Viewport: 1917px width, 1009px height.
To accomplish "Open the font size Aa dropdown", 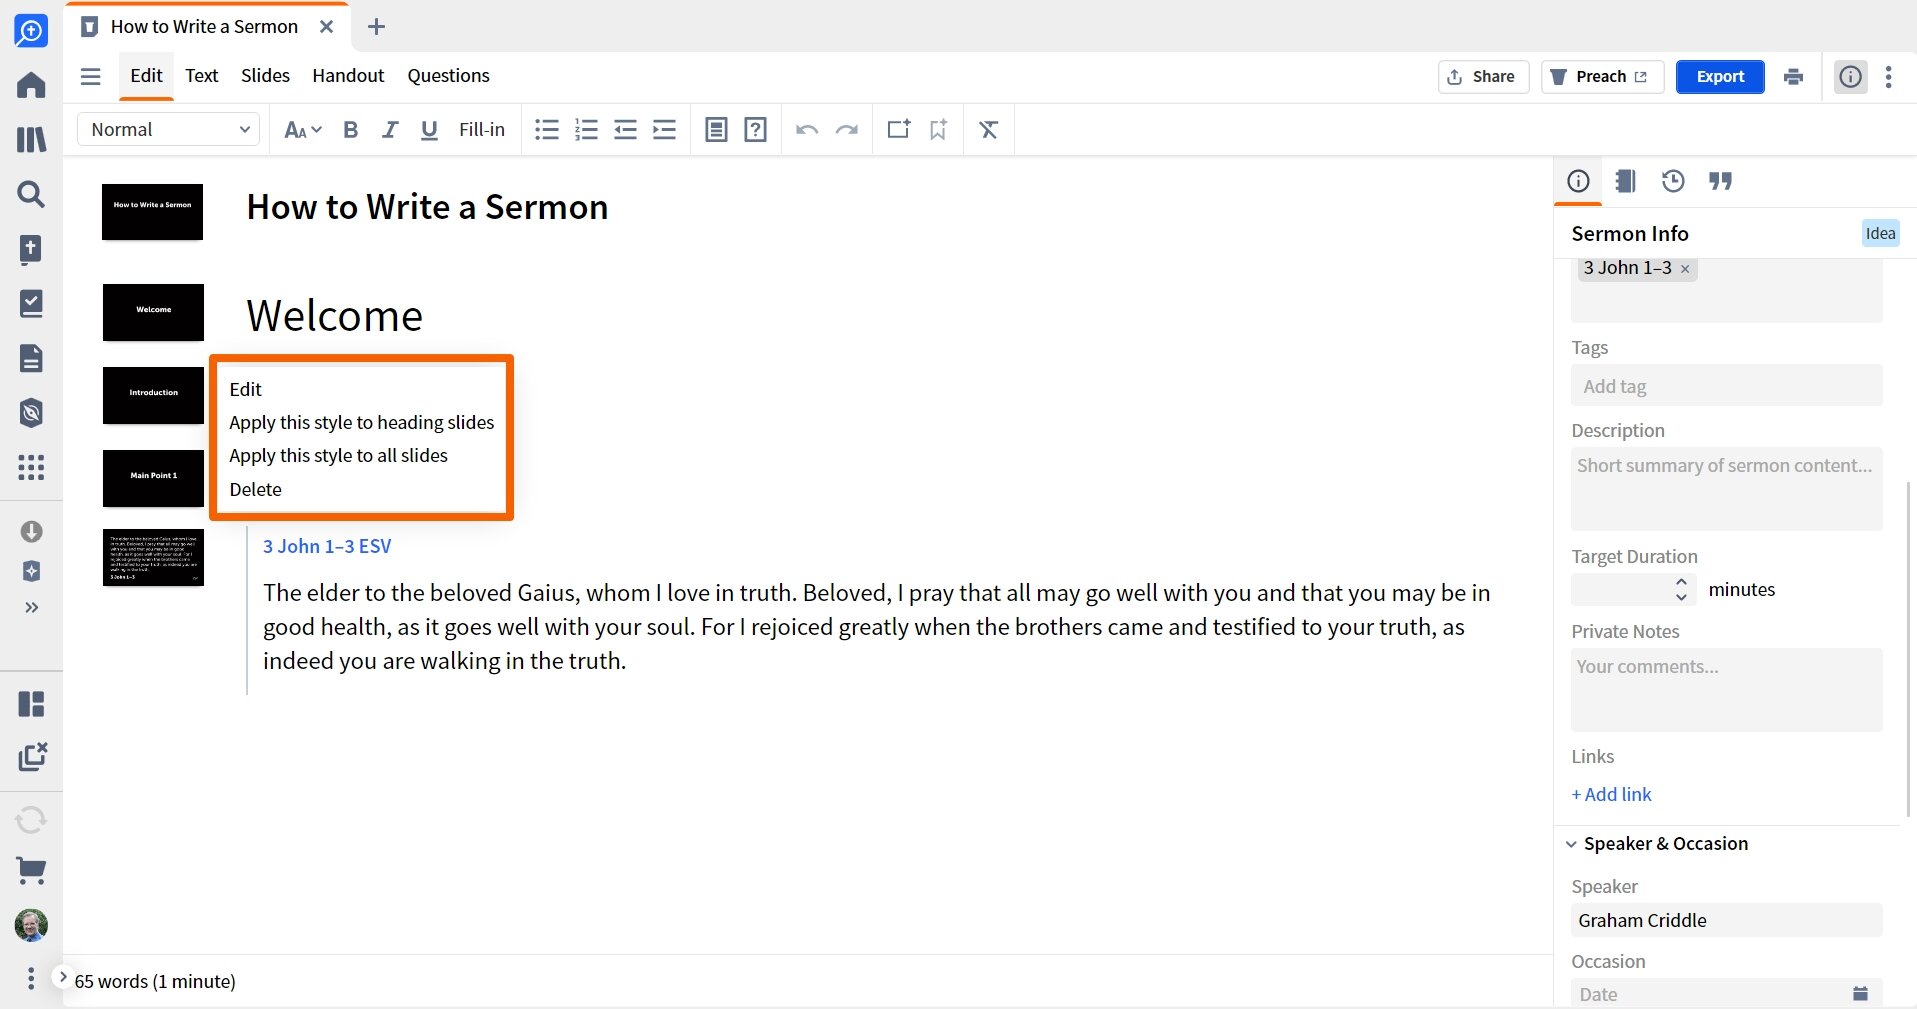I will (302, 129).
